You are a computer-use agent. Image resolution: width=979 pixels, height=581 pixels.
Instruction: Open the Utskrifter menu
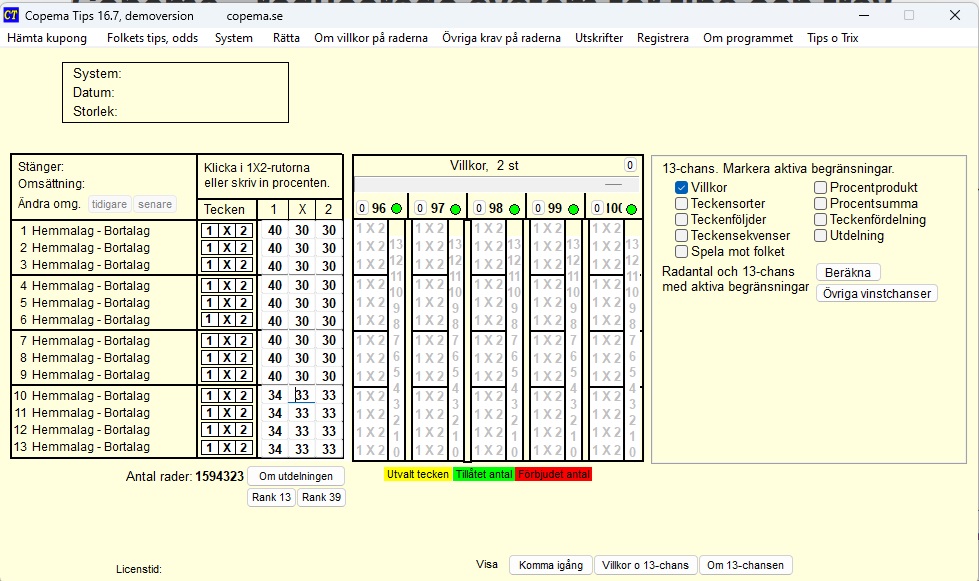pos(598,38)
